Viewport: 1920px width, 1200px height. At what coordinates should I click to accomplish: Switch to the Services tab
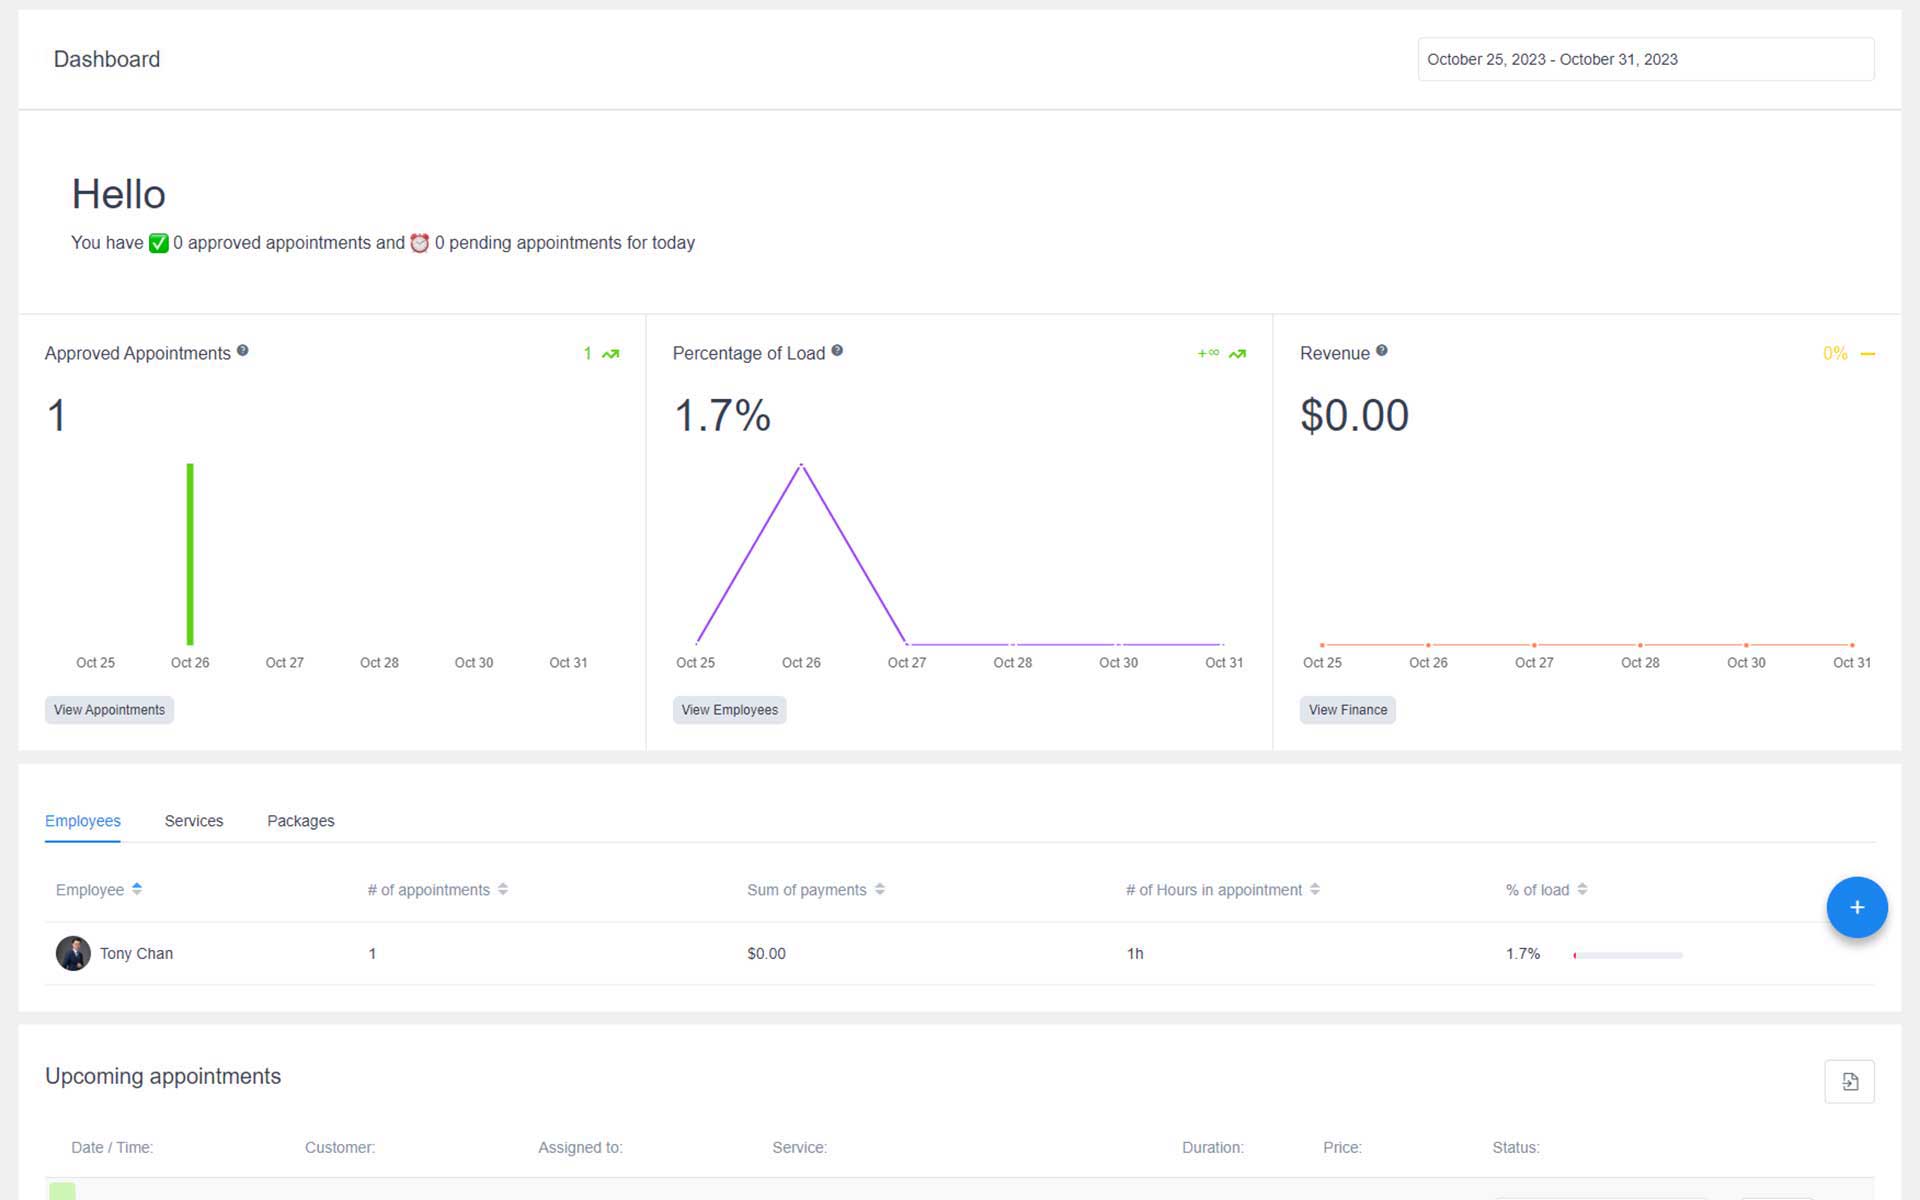pos(194,821)
